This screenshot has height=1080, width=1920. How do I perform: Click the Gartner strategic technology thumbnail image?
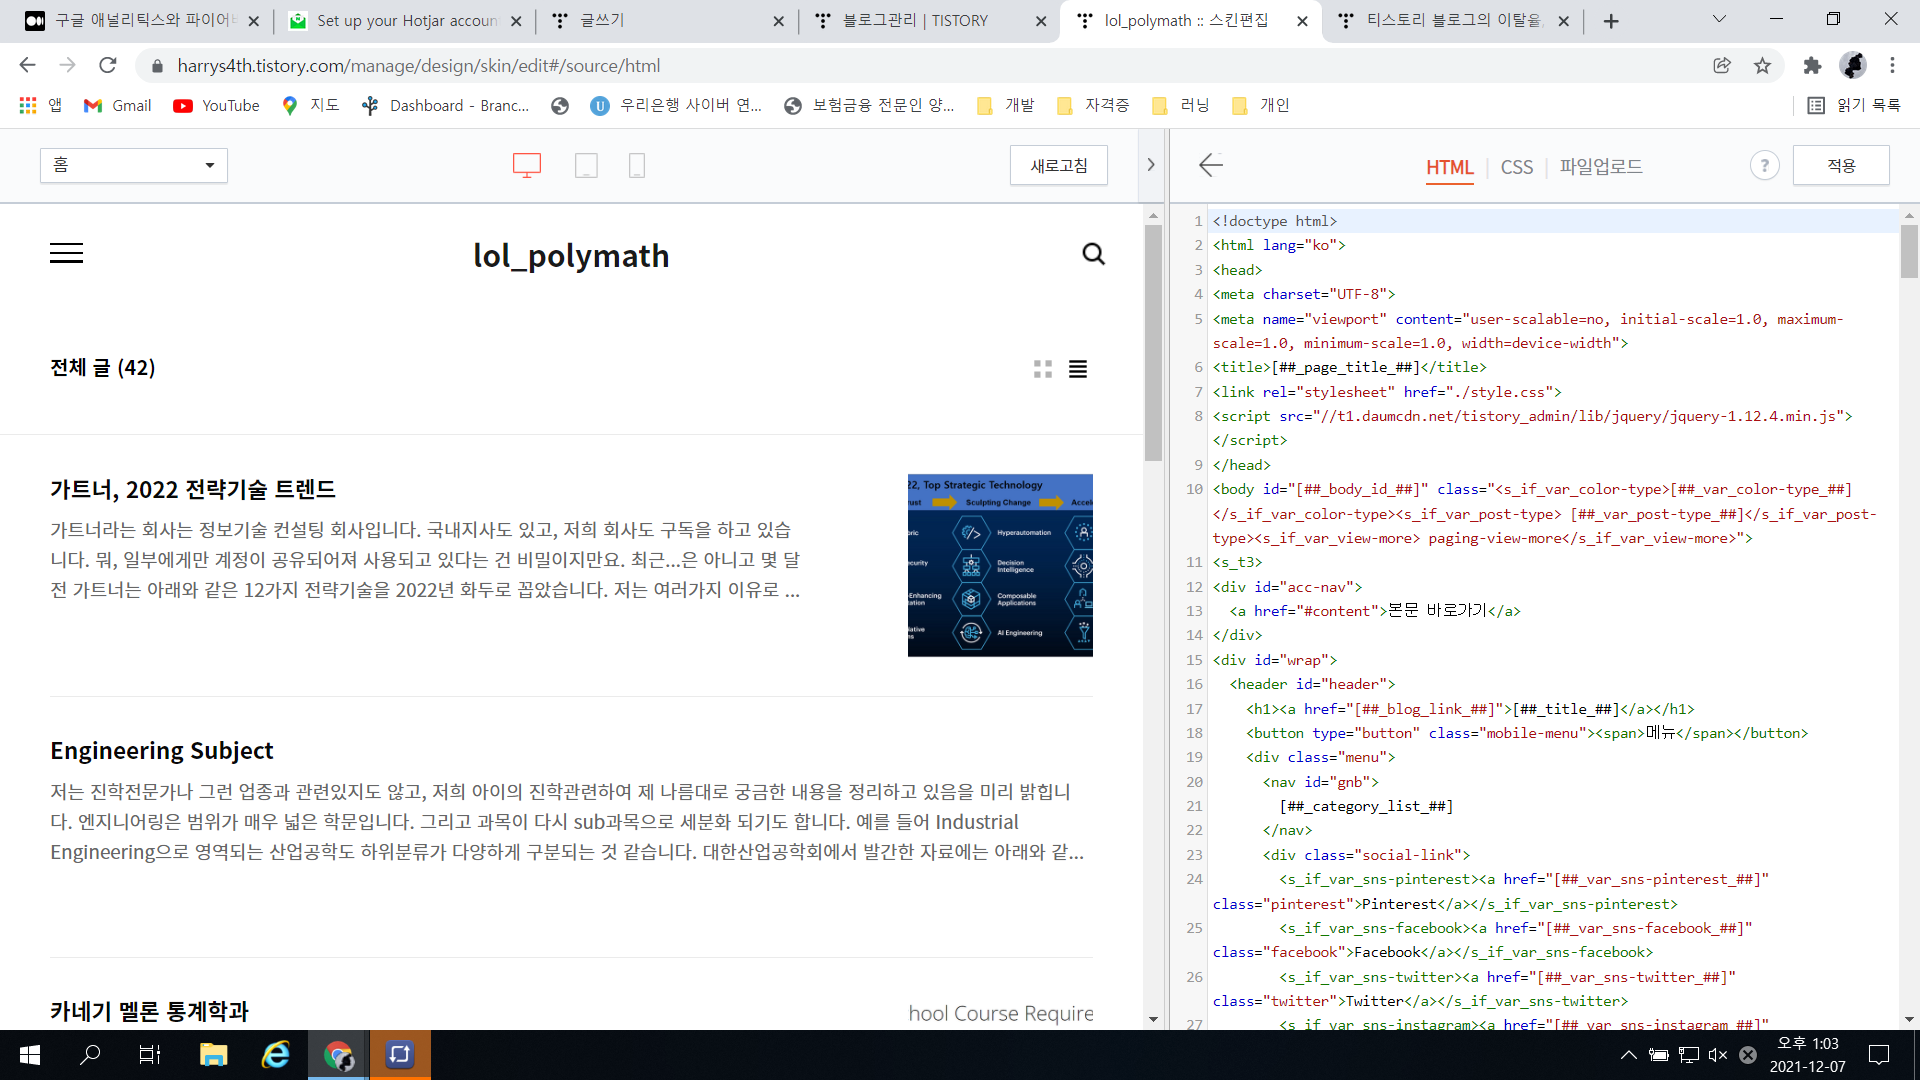point(999,565)
